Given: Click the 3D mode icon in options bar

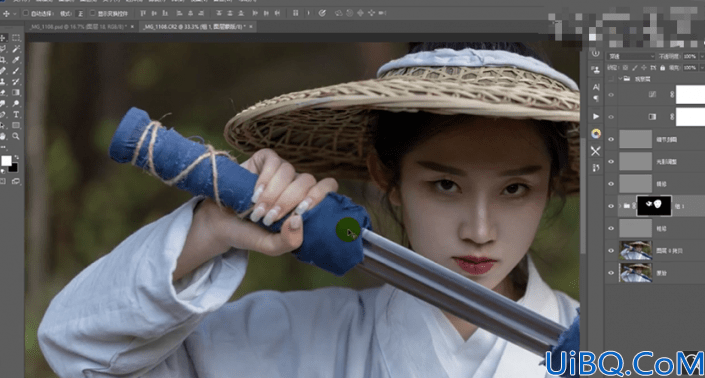Looking at the screenshot, I should pyautogui.click(x=322, y=13).
